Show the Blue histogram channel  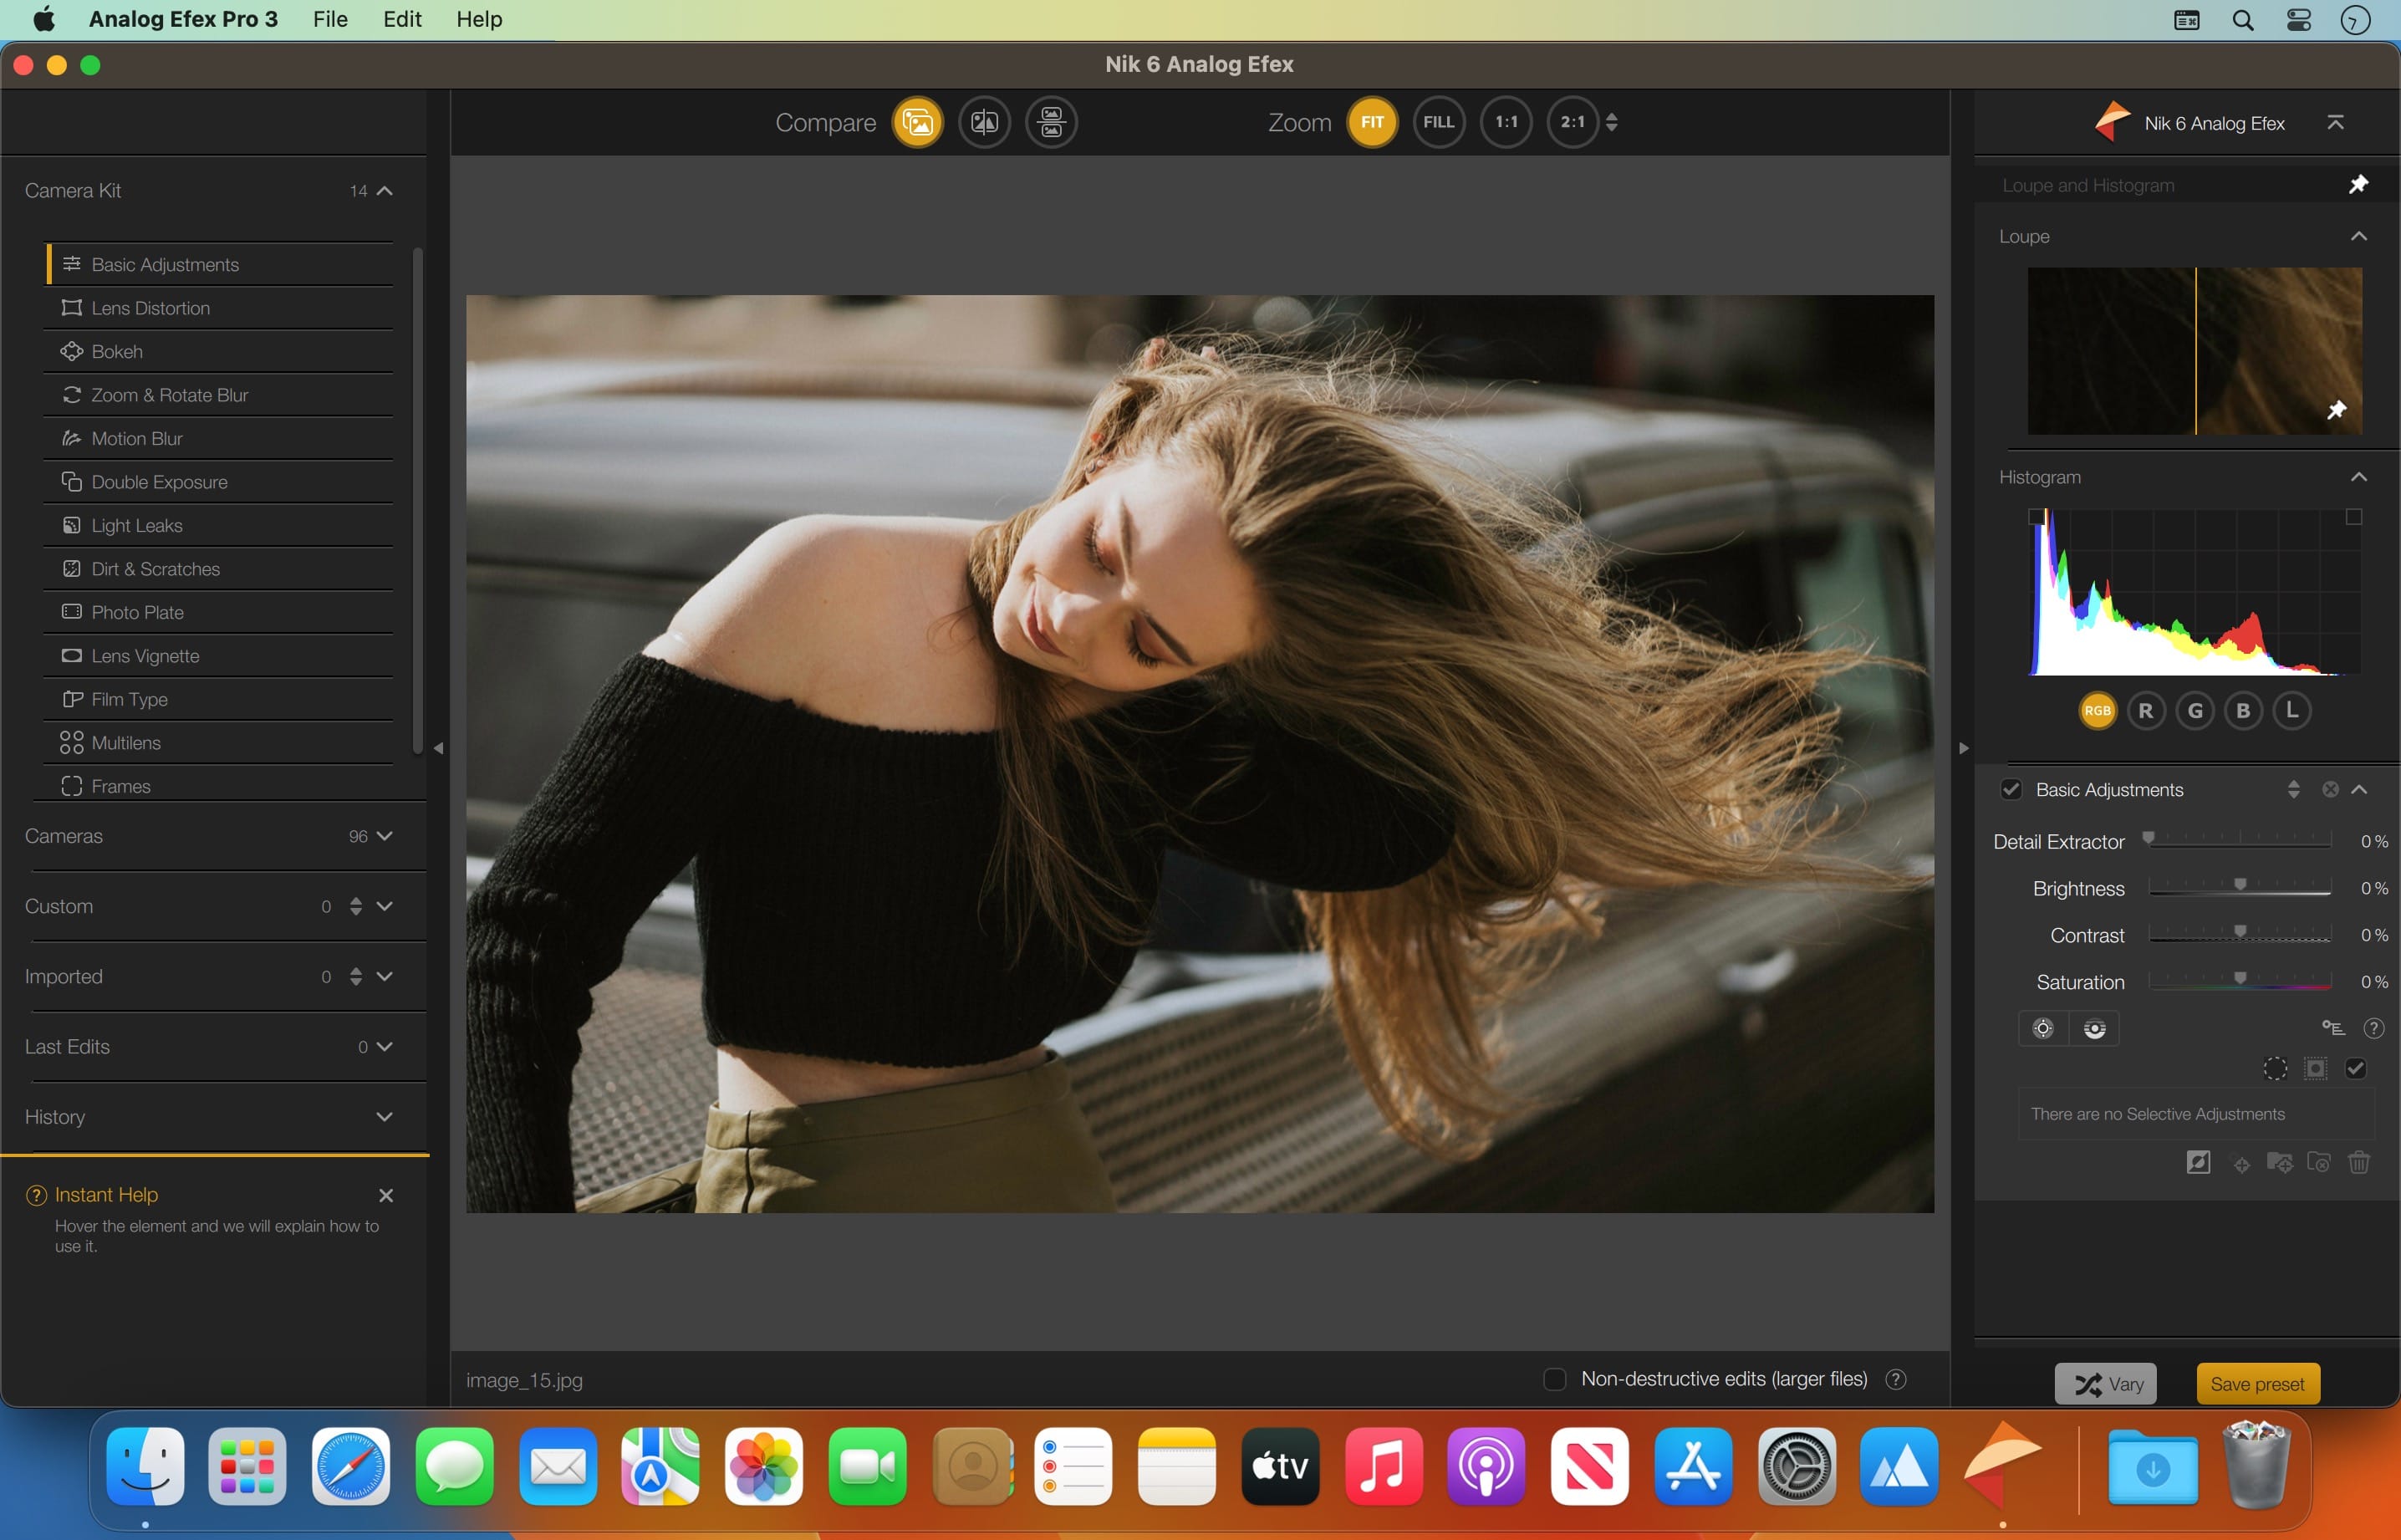pos(2243,710)
